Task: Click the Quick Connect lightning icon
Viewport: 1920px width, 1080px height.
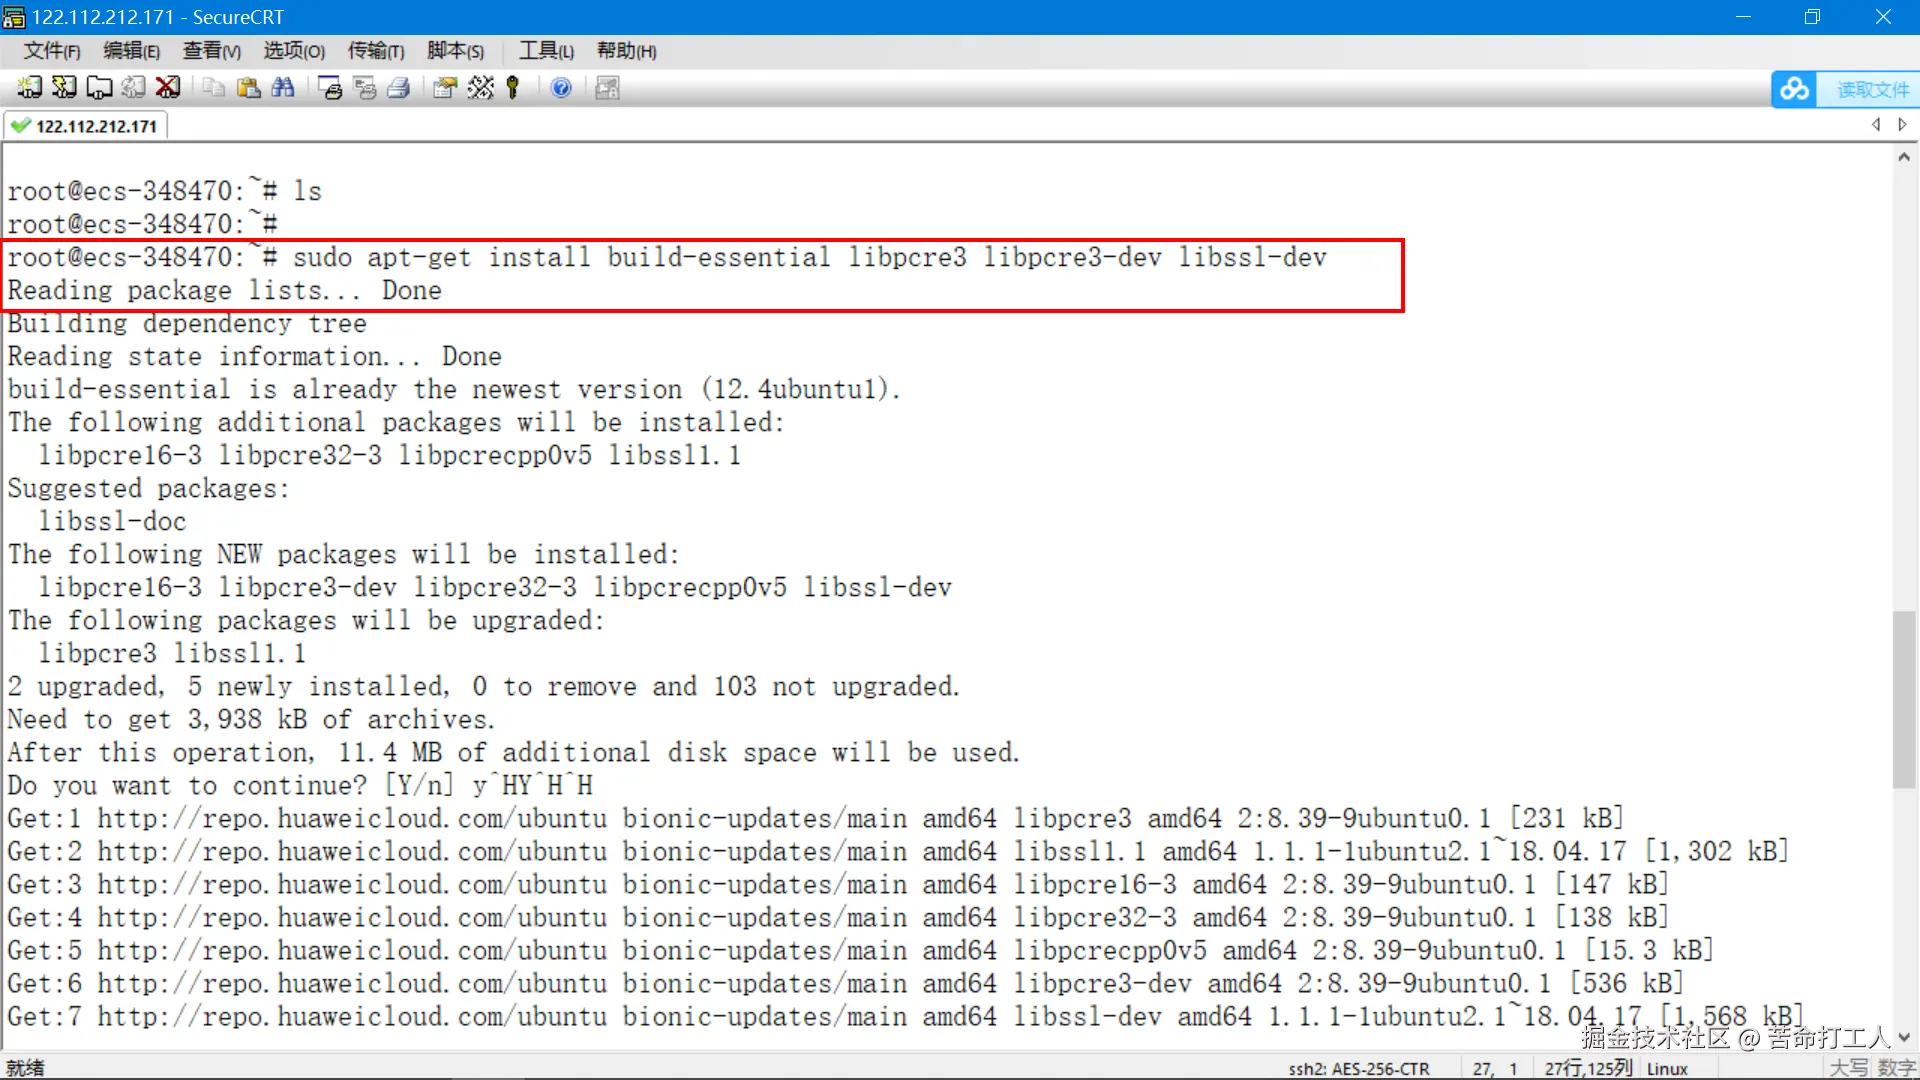Action: [64, 88]
